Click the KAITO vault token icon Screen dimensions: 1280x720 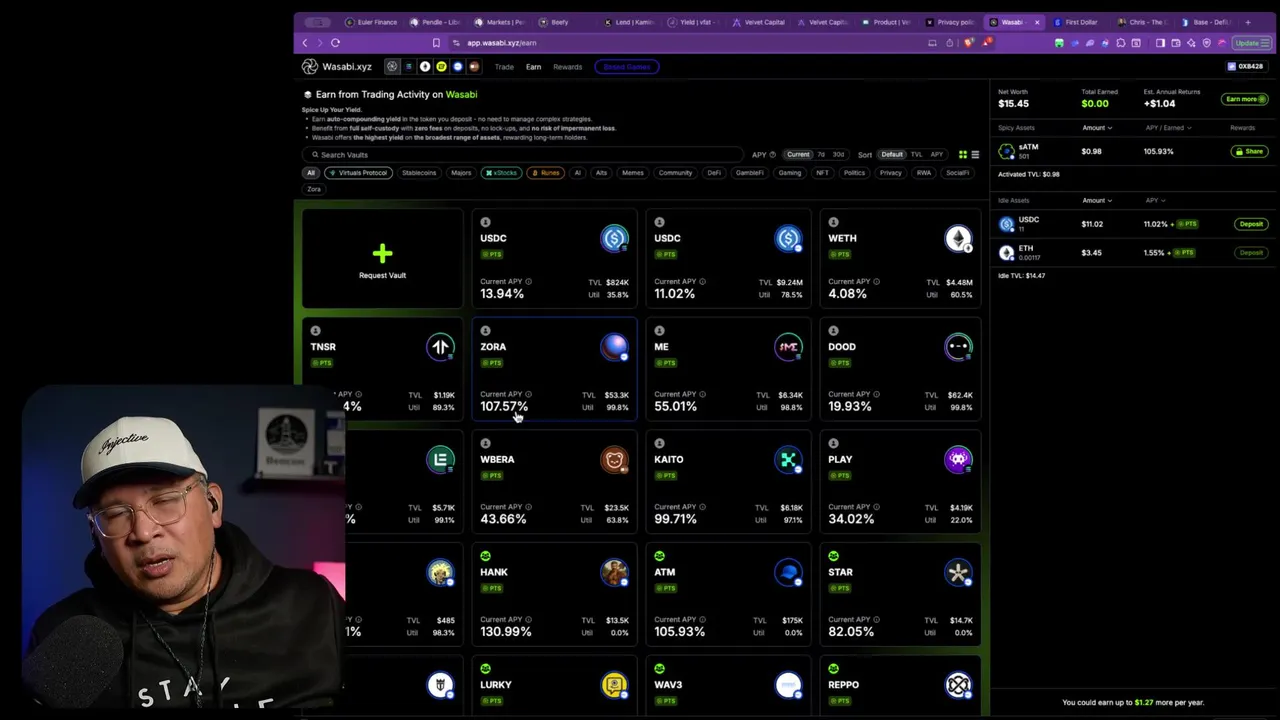click(x=788, y=460)
